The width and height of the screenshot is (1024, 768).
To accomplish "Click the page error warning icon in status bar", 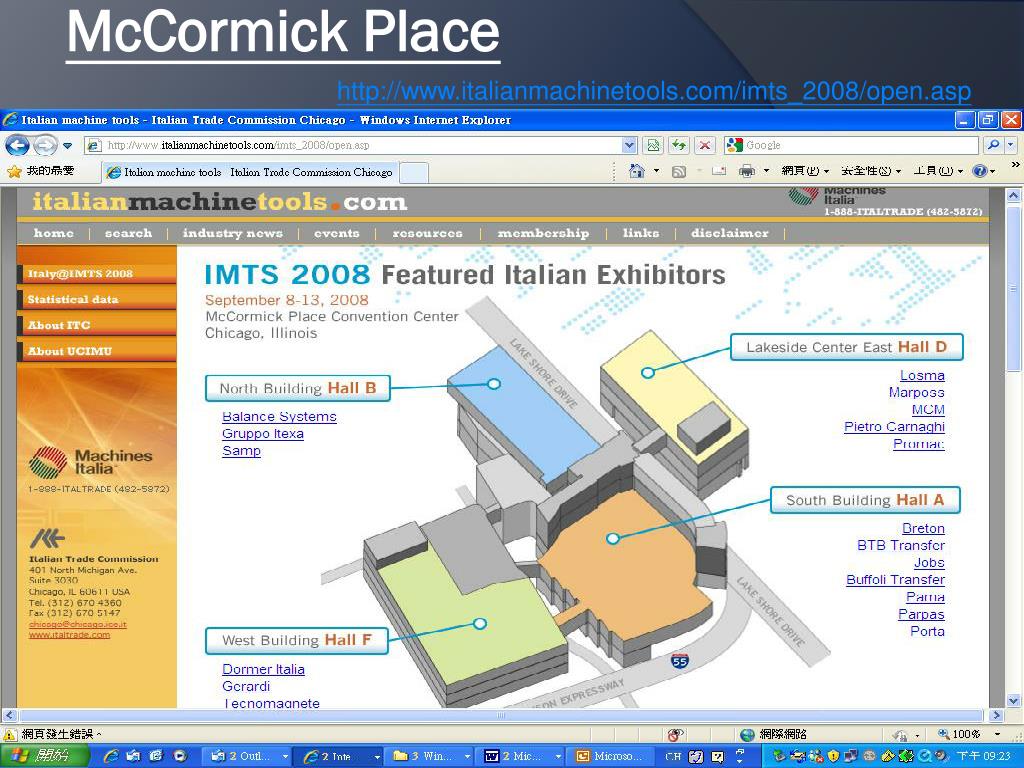I will (10, 735).
